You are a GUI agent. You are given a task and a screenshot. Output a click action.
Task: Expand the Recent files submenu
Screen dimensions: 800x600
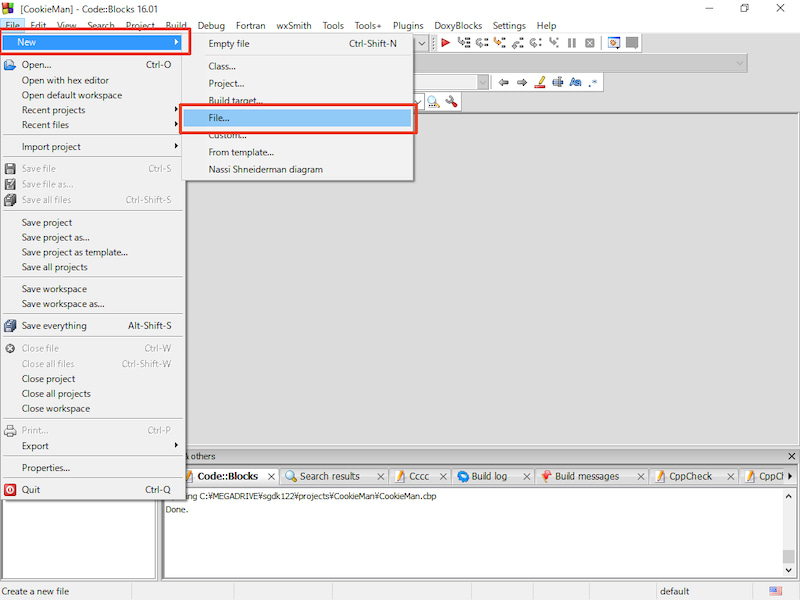[92, 124]
